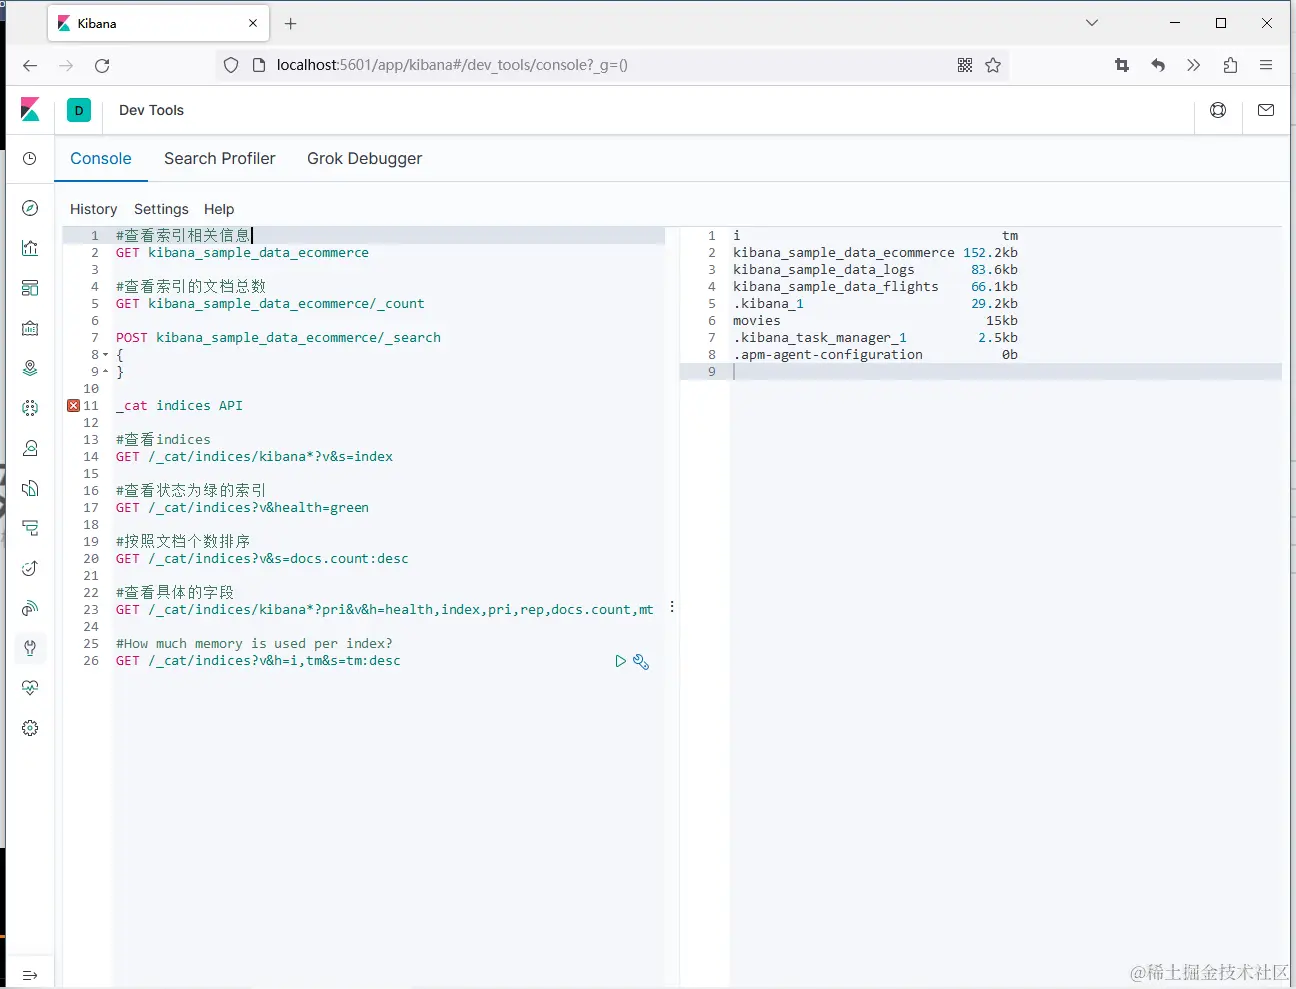Click the editor panel divider handle

[672, 607]
